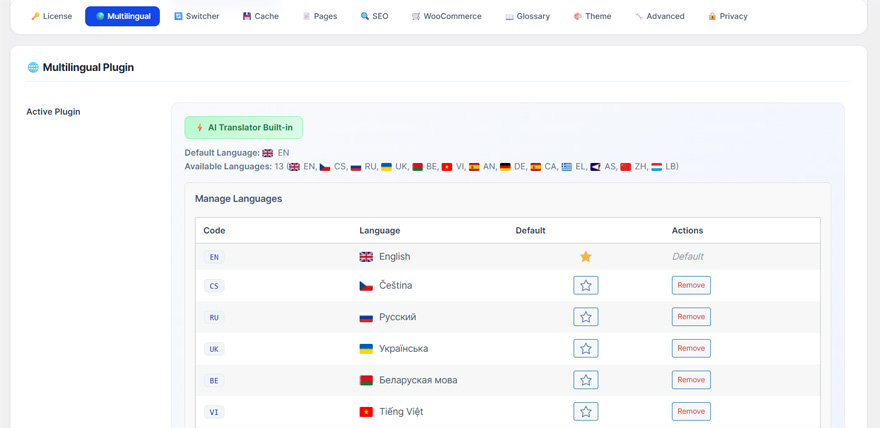880x428 pixels.
Task: Set Русский as default language star
Action: 586,317
